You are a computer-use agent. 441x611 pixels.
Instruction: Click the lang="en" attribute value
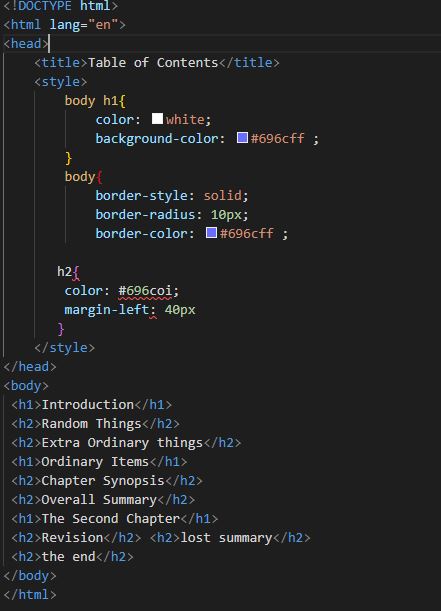click(103, 25)
